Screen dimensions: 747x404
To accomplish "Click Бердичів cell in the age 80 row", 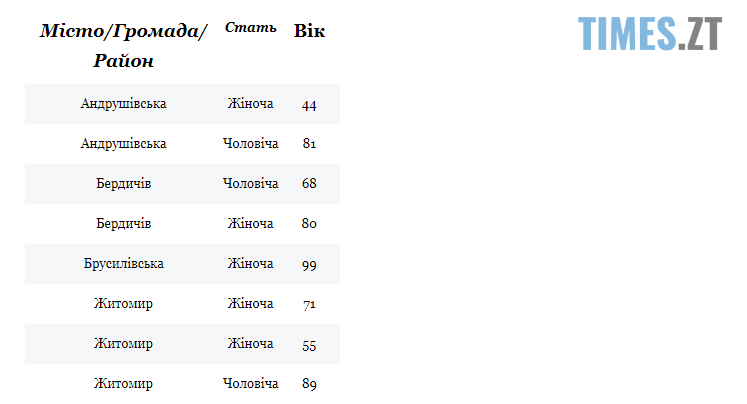I will click(124, 224).
